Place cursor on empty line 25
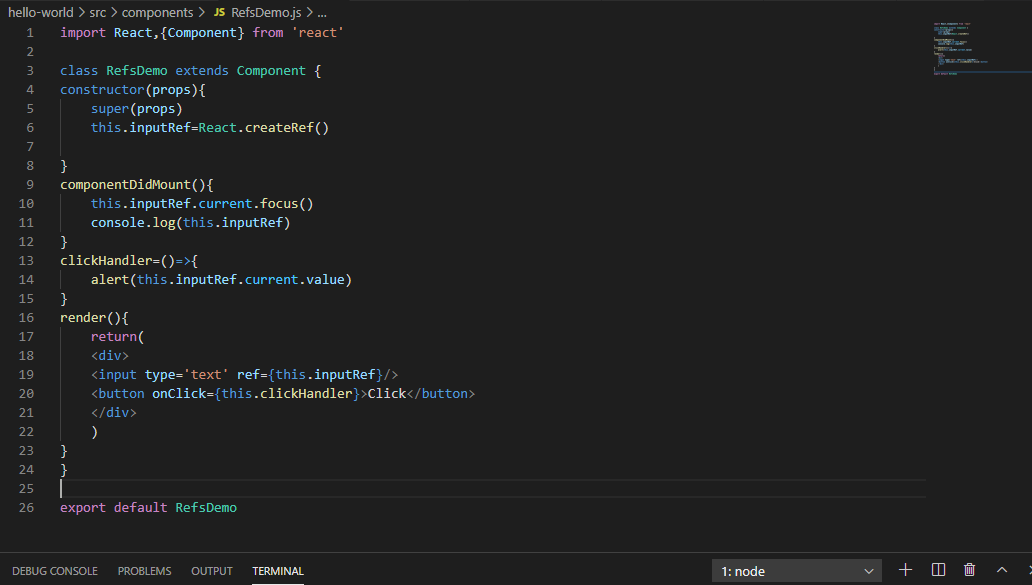This screenshot has width=1032, height=585. 492,489
